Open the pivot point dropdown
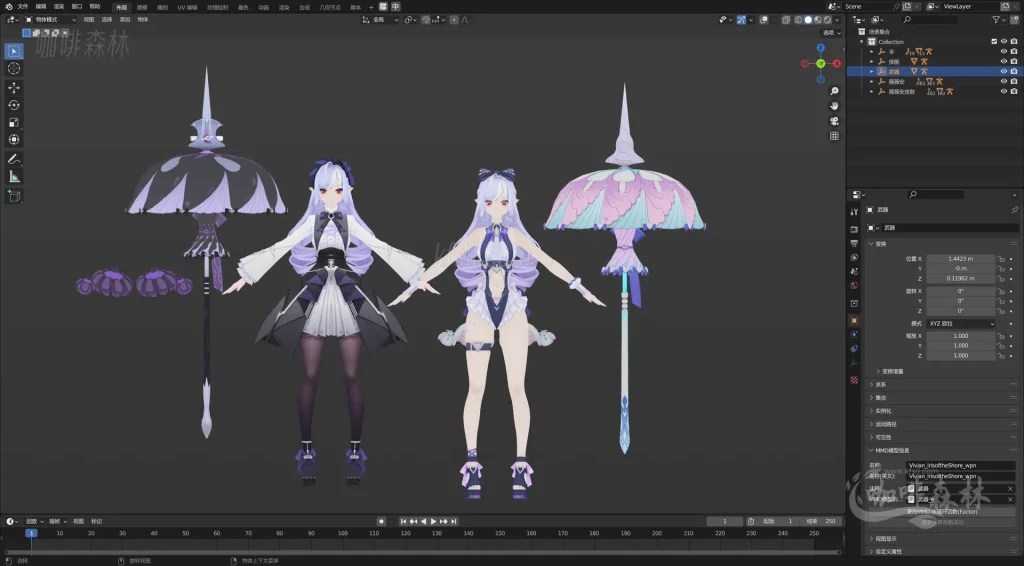This screenshot has height=566, width=1024. (x=410, y=20)
